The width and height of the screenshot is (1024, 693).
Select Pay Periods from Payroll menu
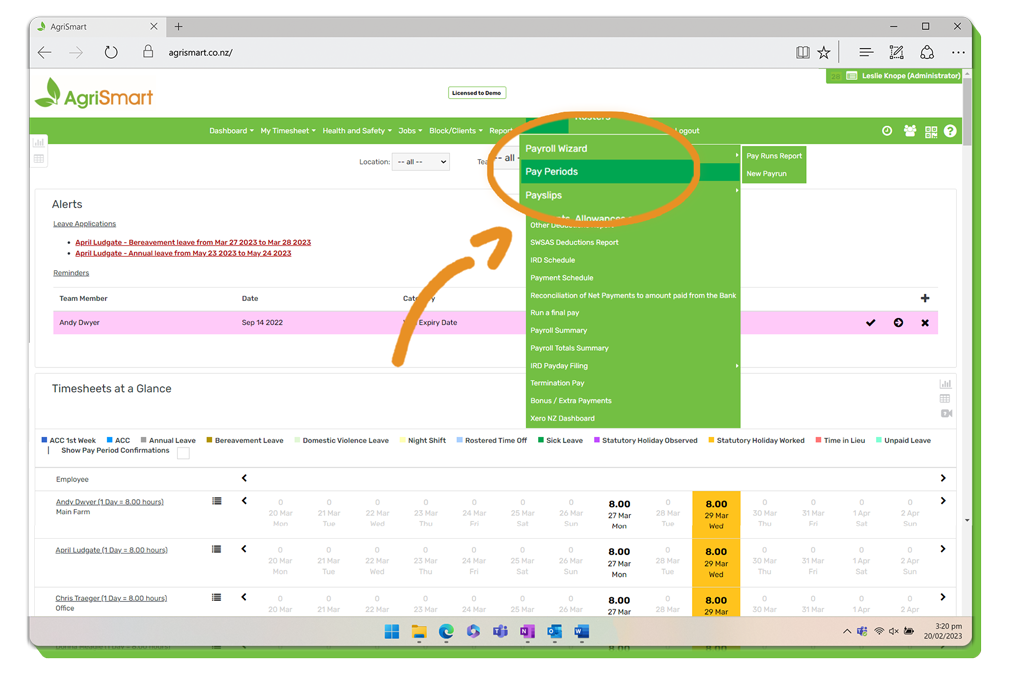point(552,172)
